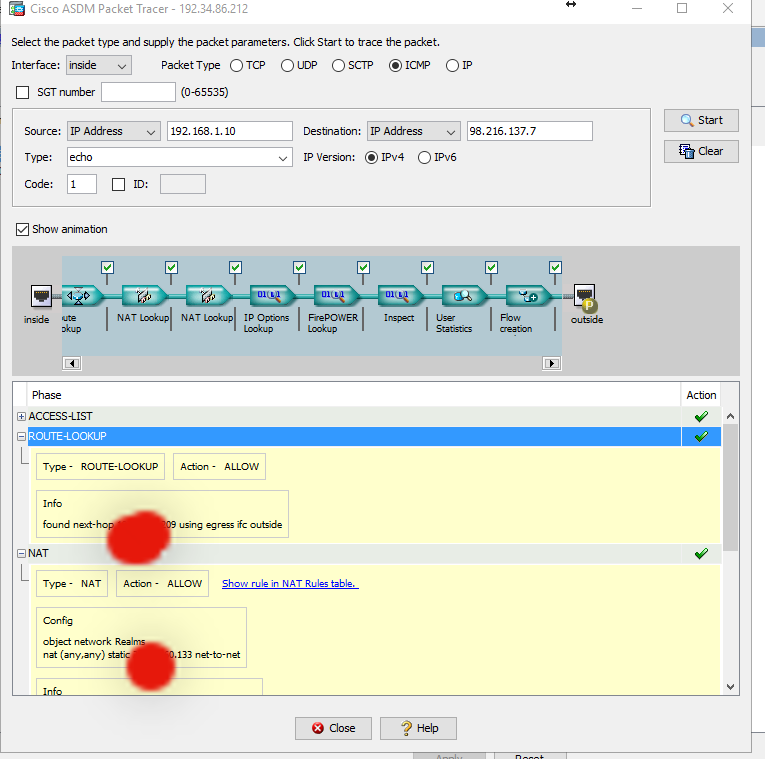Close the Packet Tracer dialog

(333, 728)
